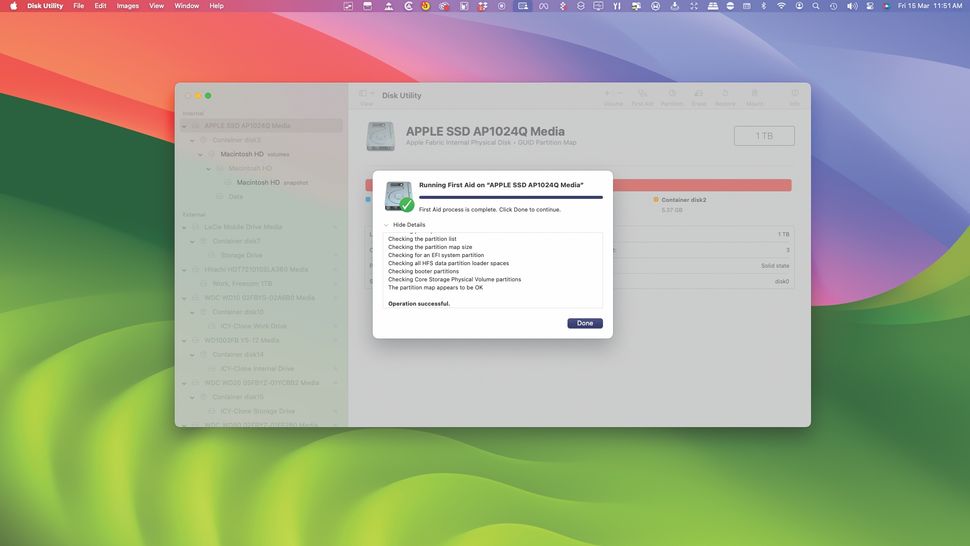Click the Erase toolbar icon
Image resolution: width=970 pixels, height=546 pixels.
coord(698,93)
